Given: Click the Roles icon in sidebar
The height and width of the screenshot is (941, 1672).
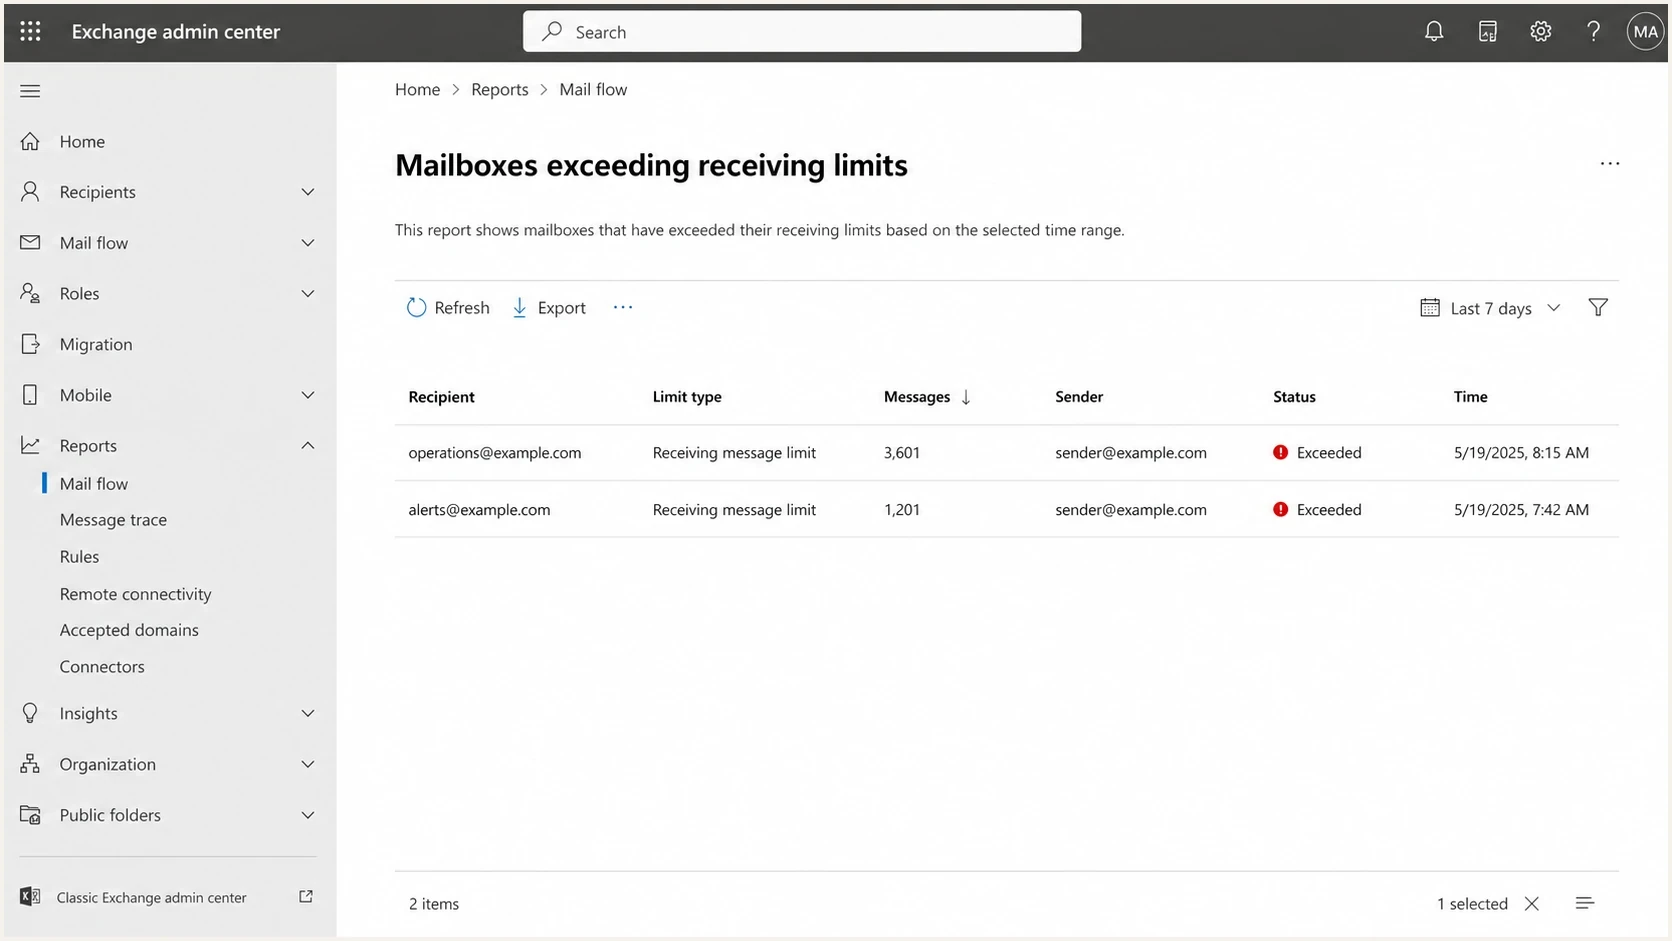Looking at the screenshot, I should pos(30,293).
